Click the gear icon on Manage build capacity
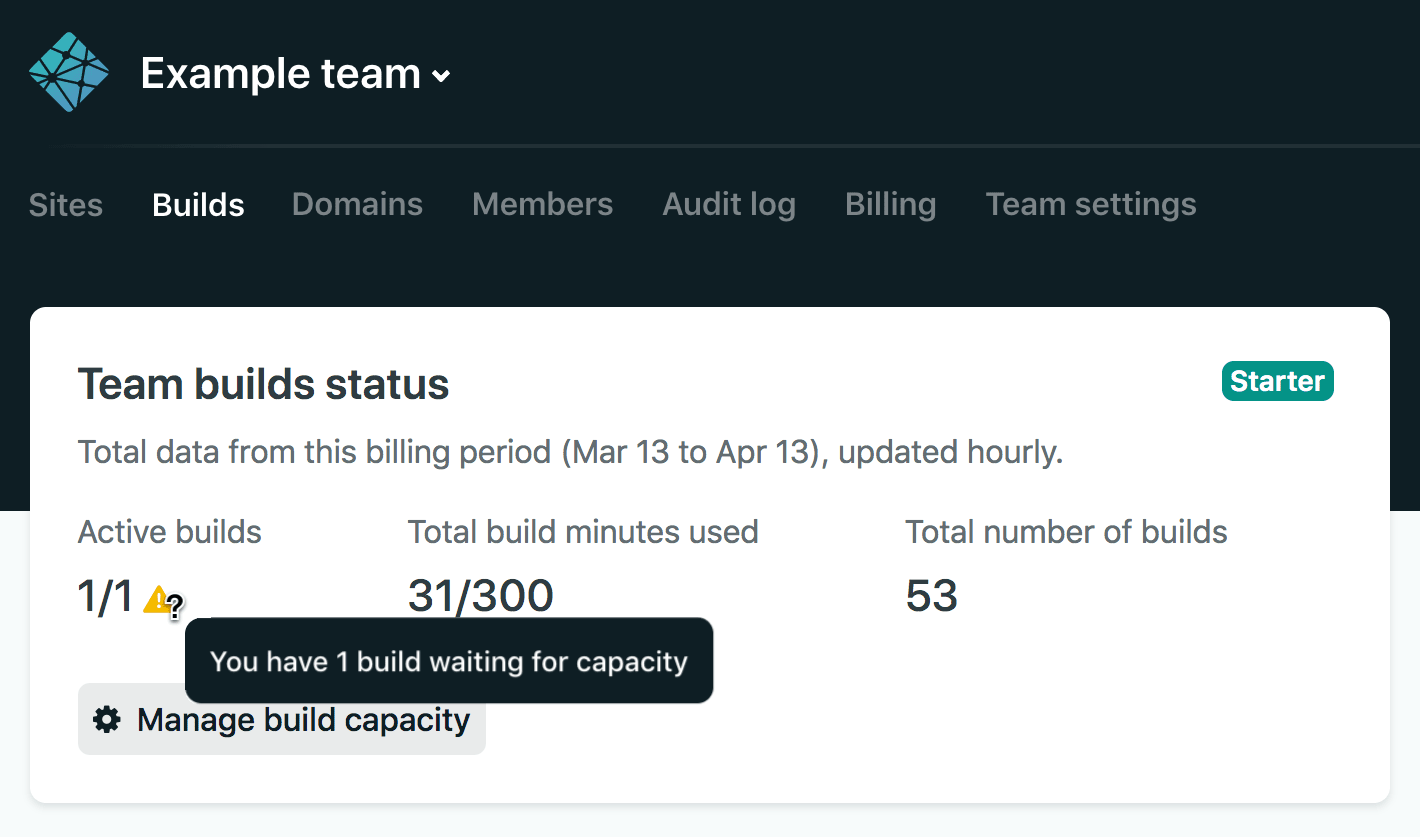Image resolution: width=1420 pixels, height=837 pixels. 106,719
